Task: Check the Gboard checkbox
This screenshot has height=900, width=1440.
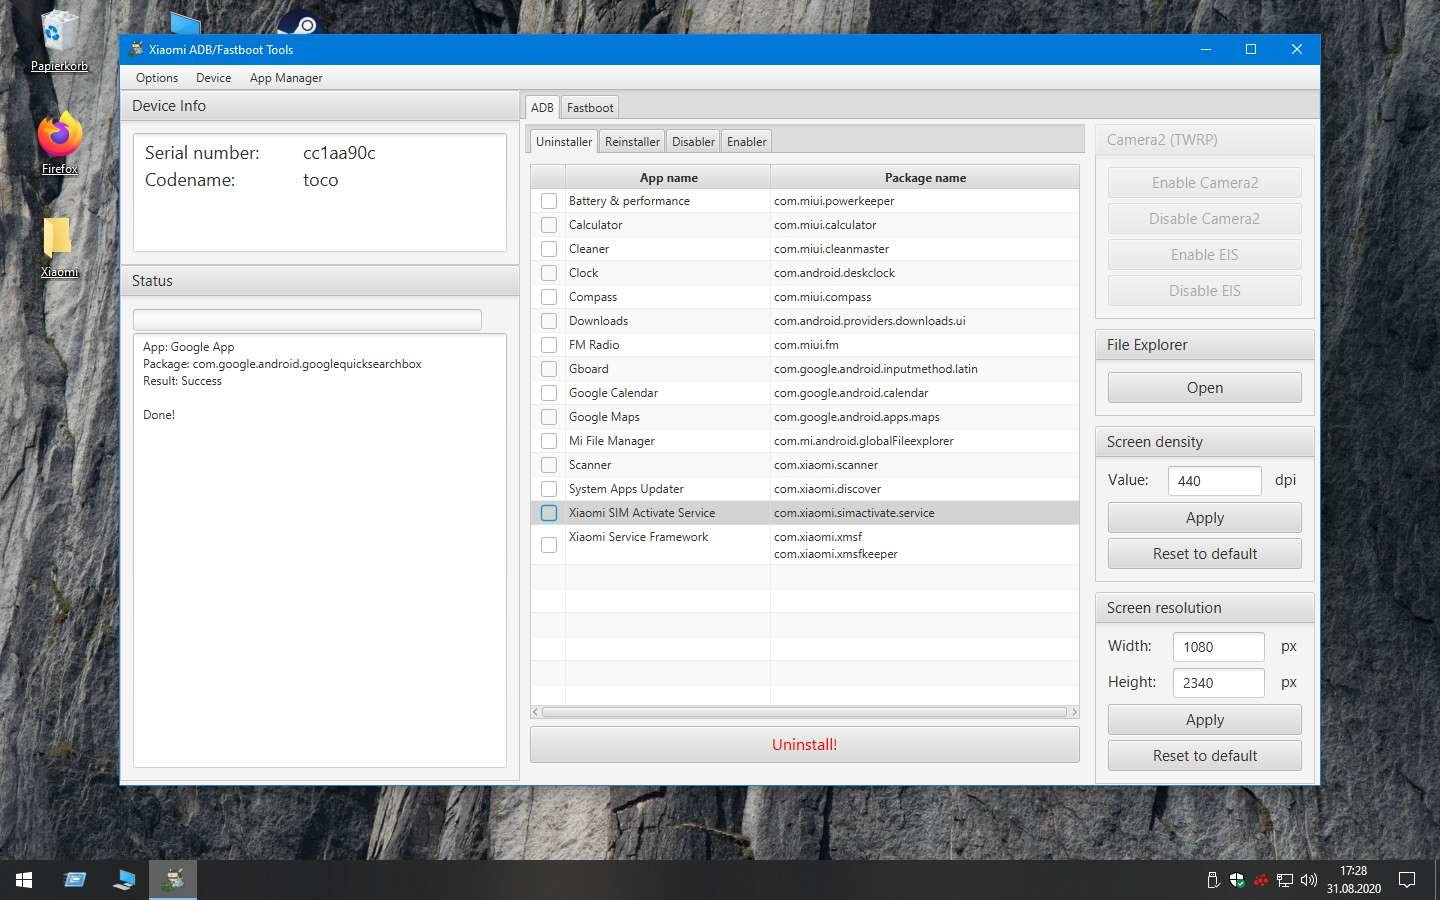Action: [549, 369]
